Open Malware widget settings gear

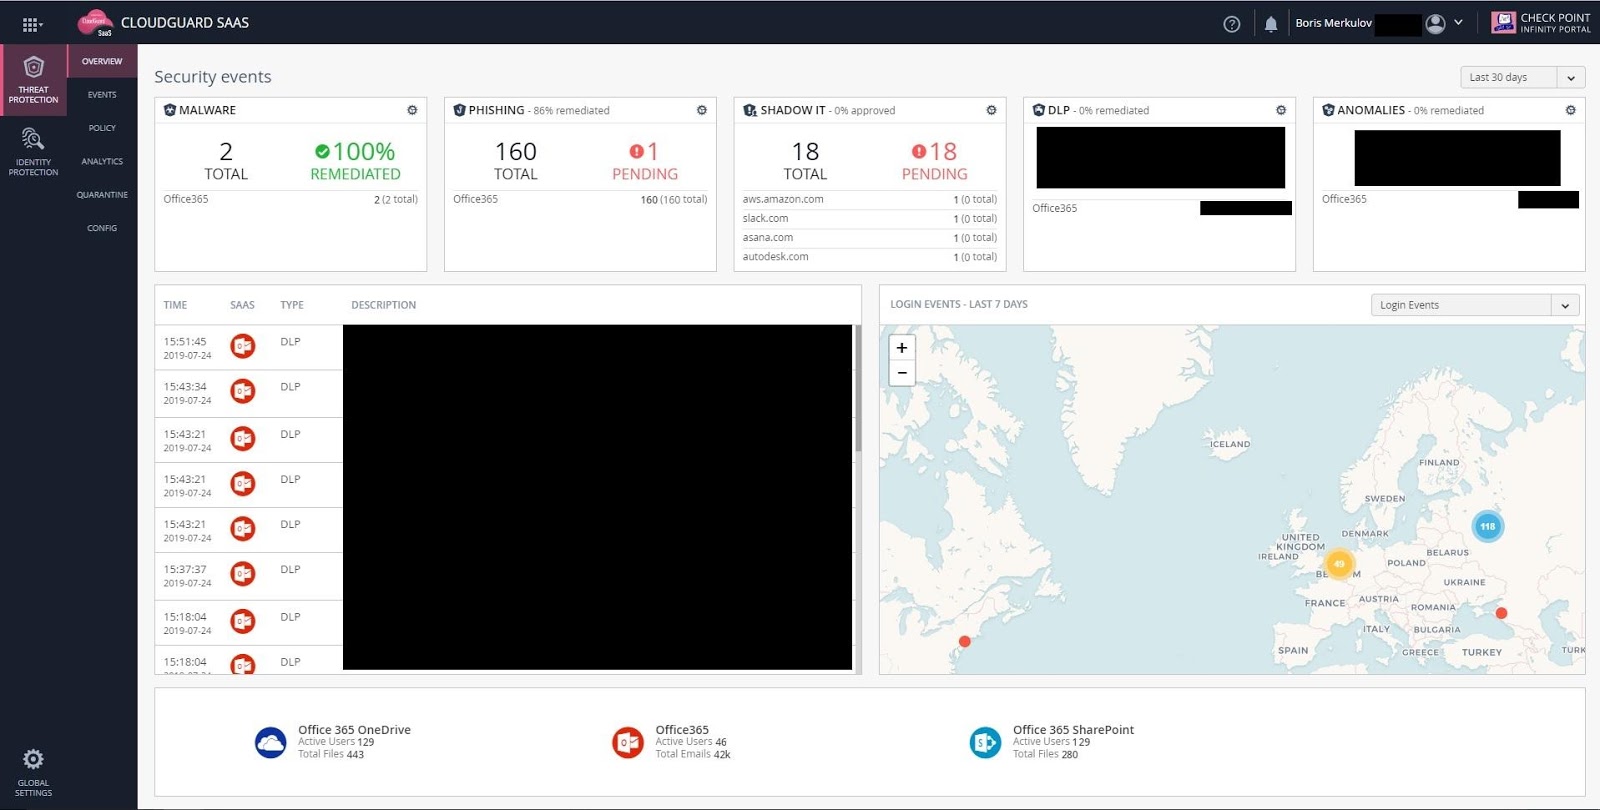click(412, 110)
